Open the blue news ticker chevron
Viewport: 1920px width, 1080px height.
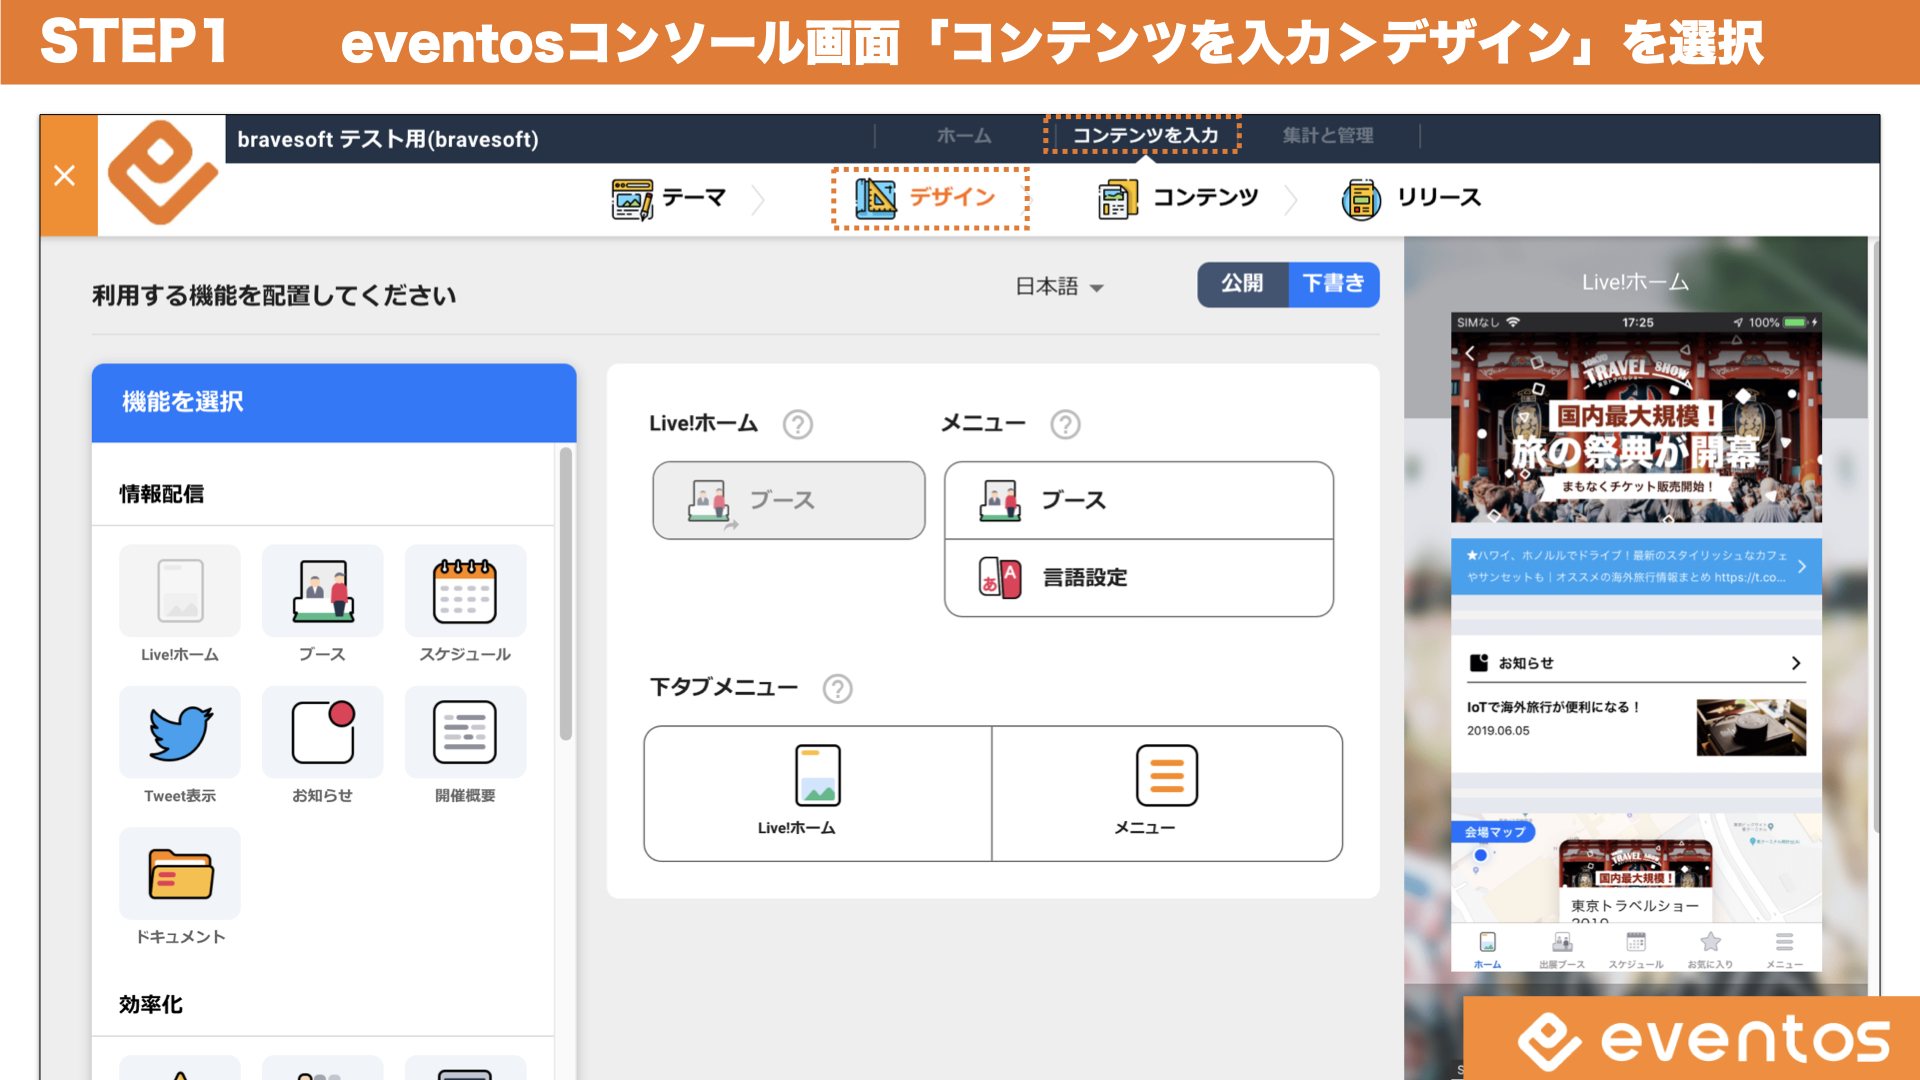pos(1802,566)
